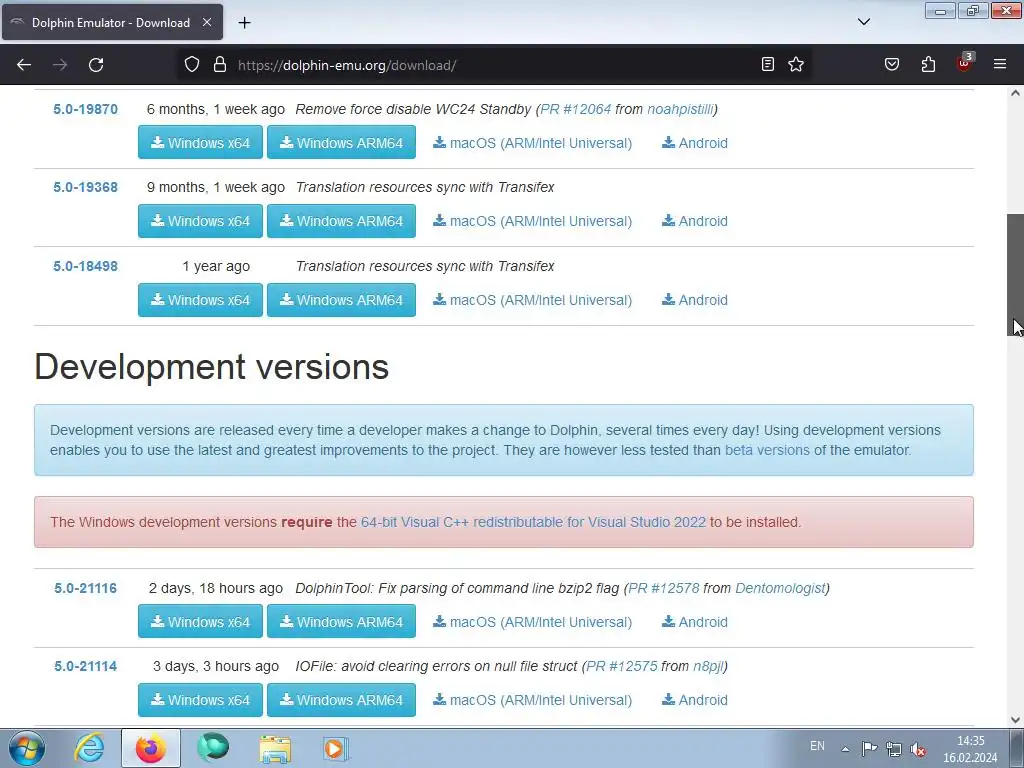Open version 5.0-21116 link
1024x768 pixels.
pos(86,588)
